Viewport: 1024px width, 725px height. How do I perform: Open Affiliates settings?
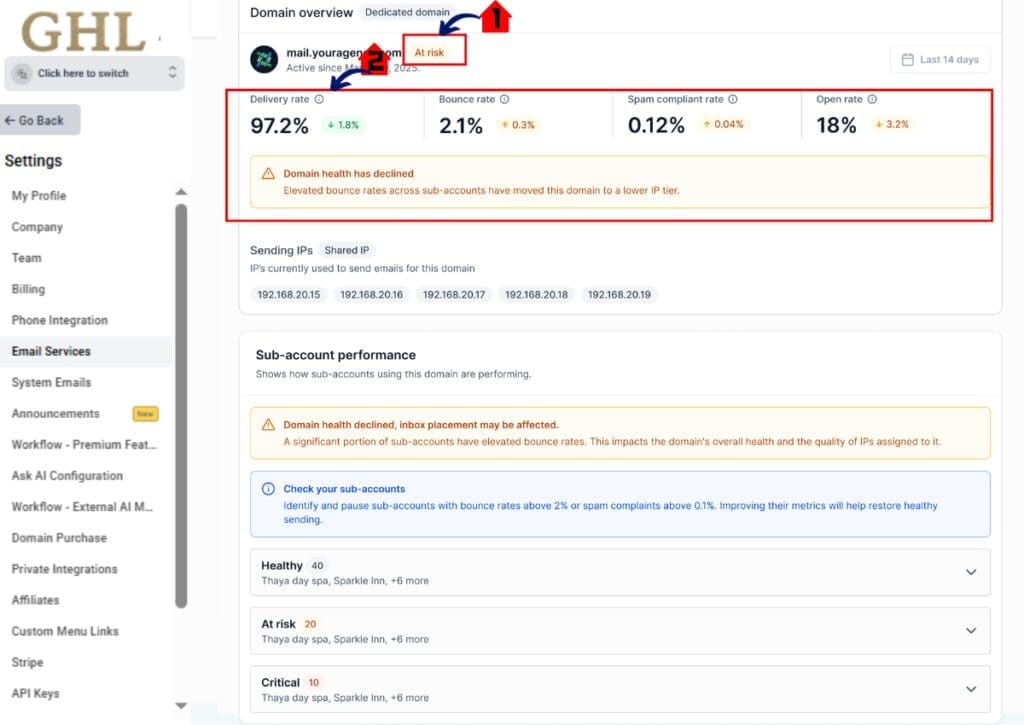(x=35, y=600)
